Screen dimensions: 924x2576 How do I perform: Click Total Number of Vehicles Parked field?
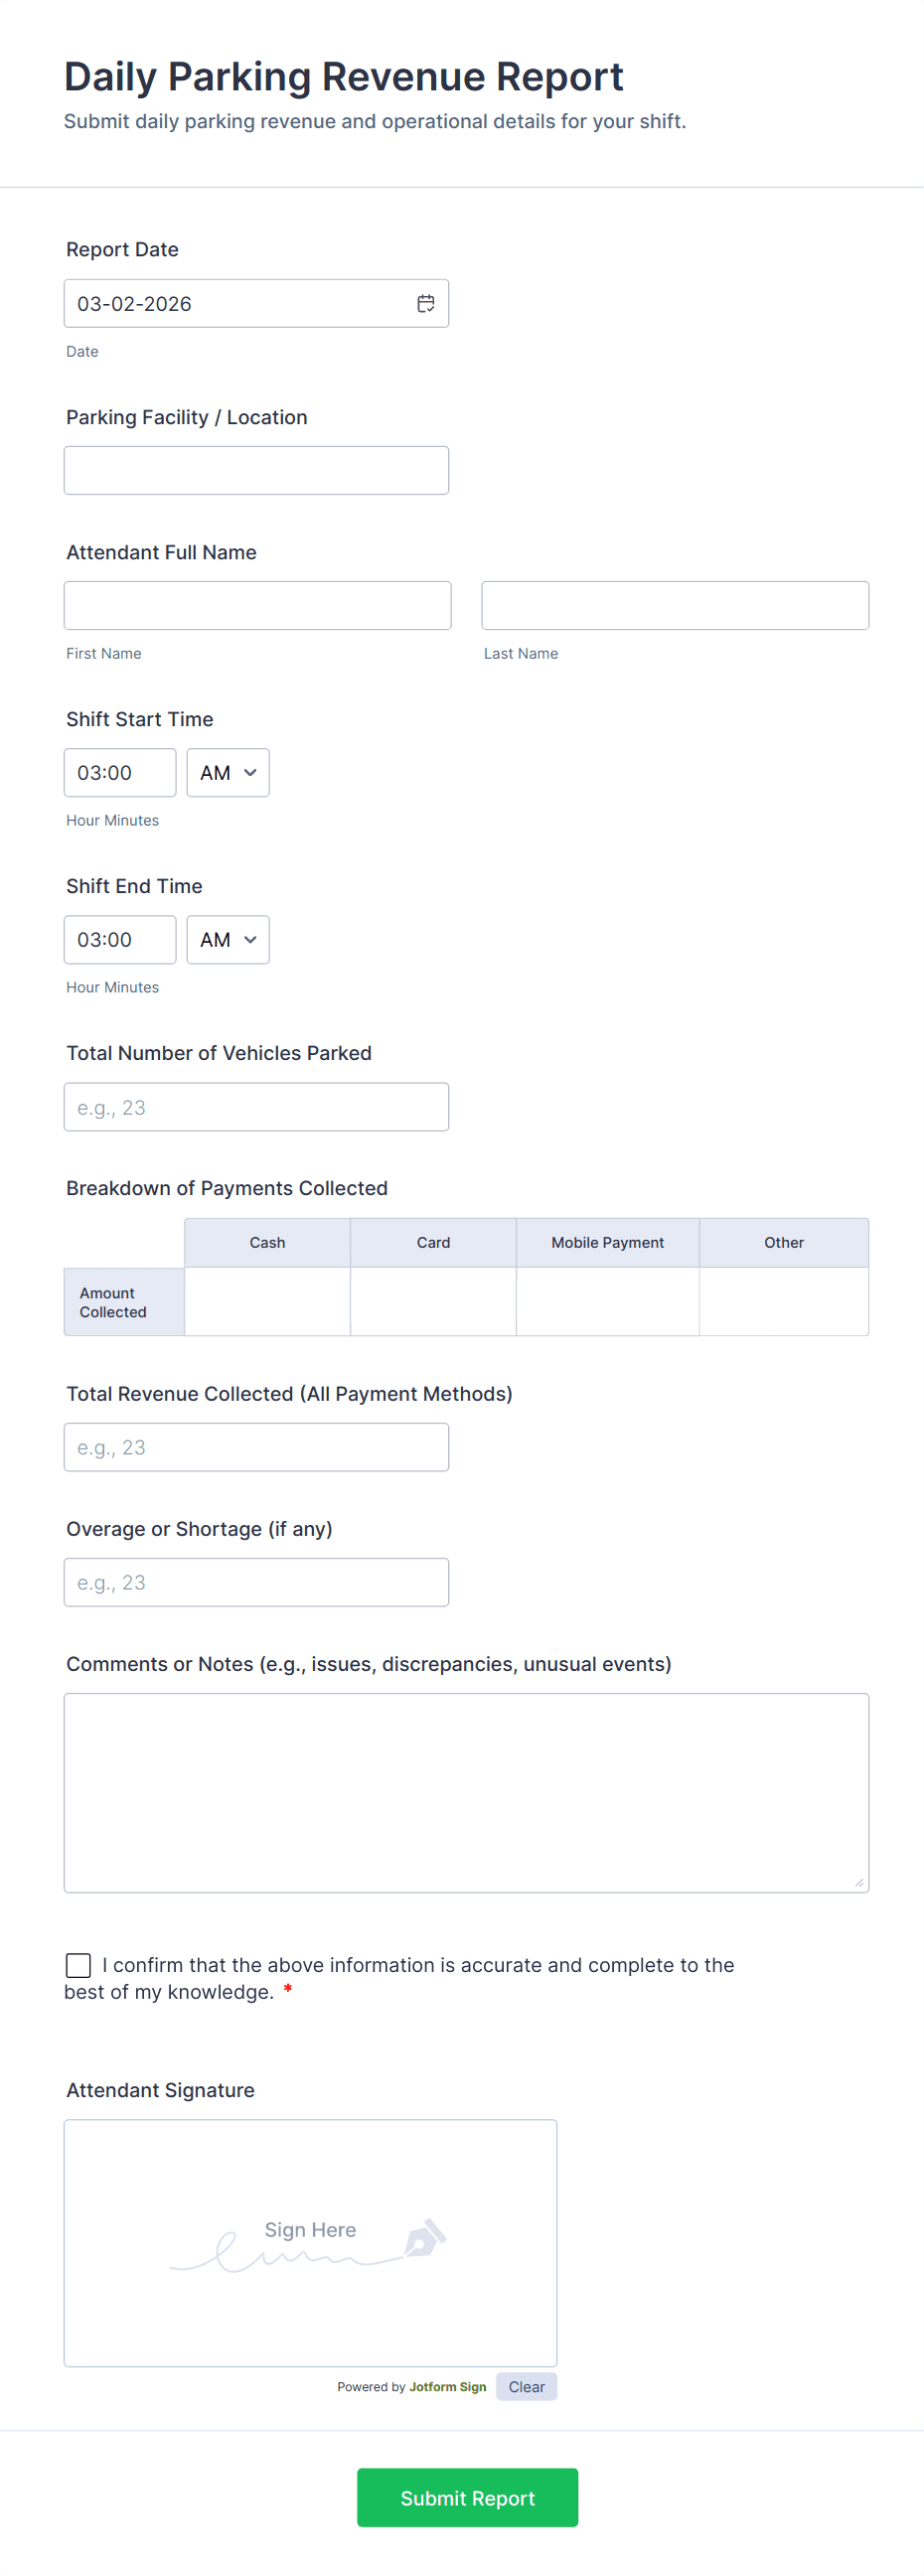point(256,1107)
